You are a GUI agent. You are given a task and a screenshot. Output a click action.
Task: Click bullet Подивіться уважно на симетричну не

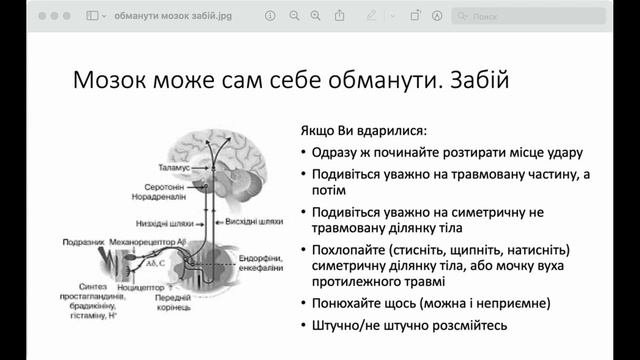coord(428,212)
